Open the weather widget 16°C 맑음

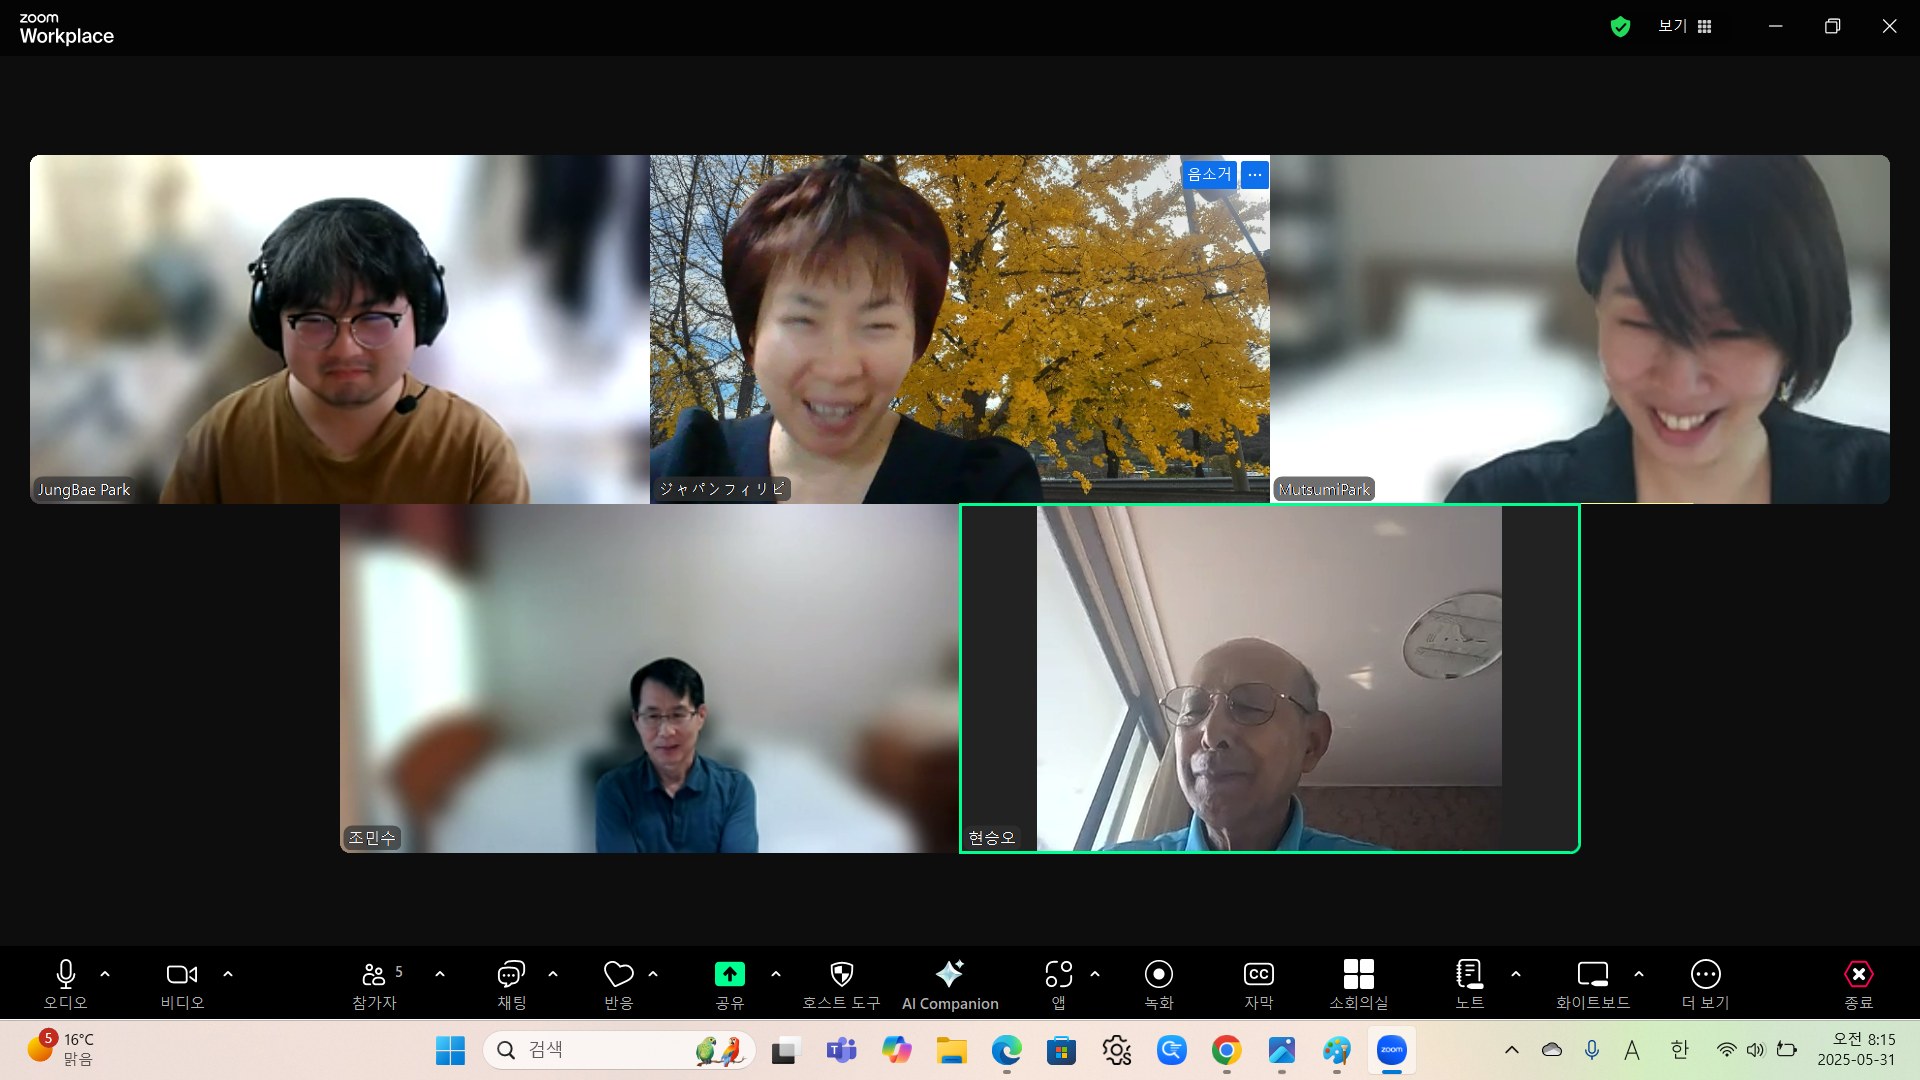pos(60,1049)
